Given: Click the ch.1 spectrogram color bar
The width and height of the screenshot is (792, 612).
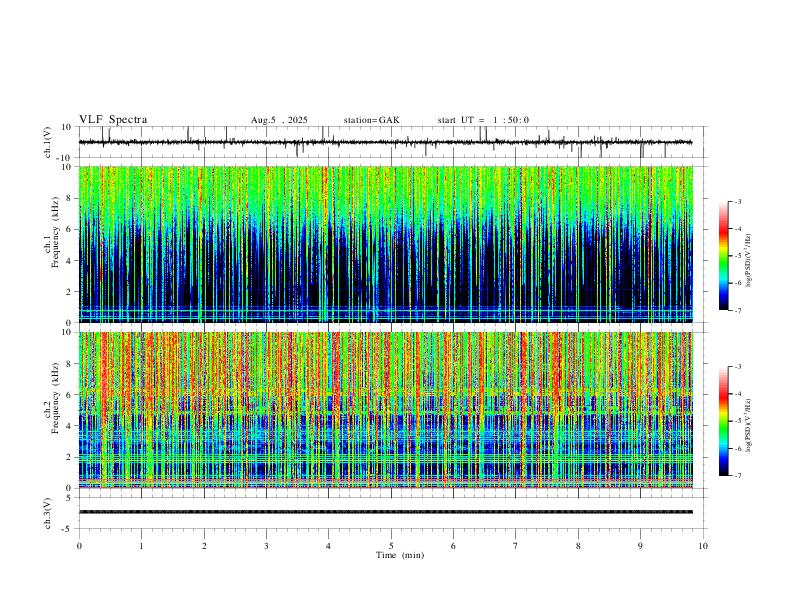Looking at the screenshot, I should [723, 256].
